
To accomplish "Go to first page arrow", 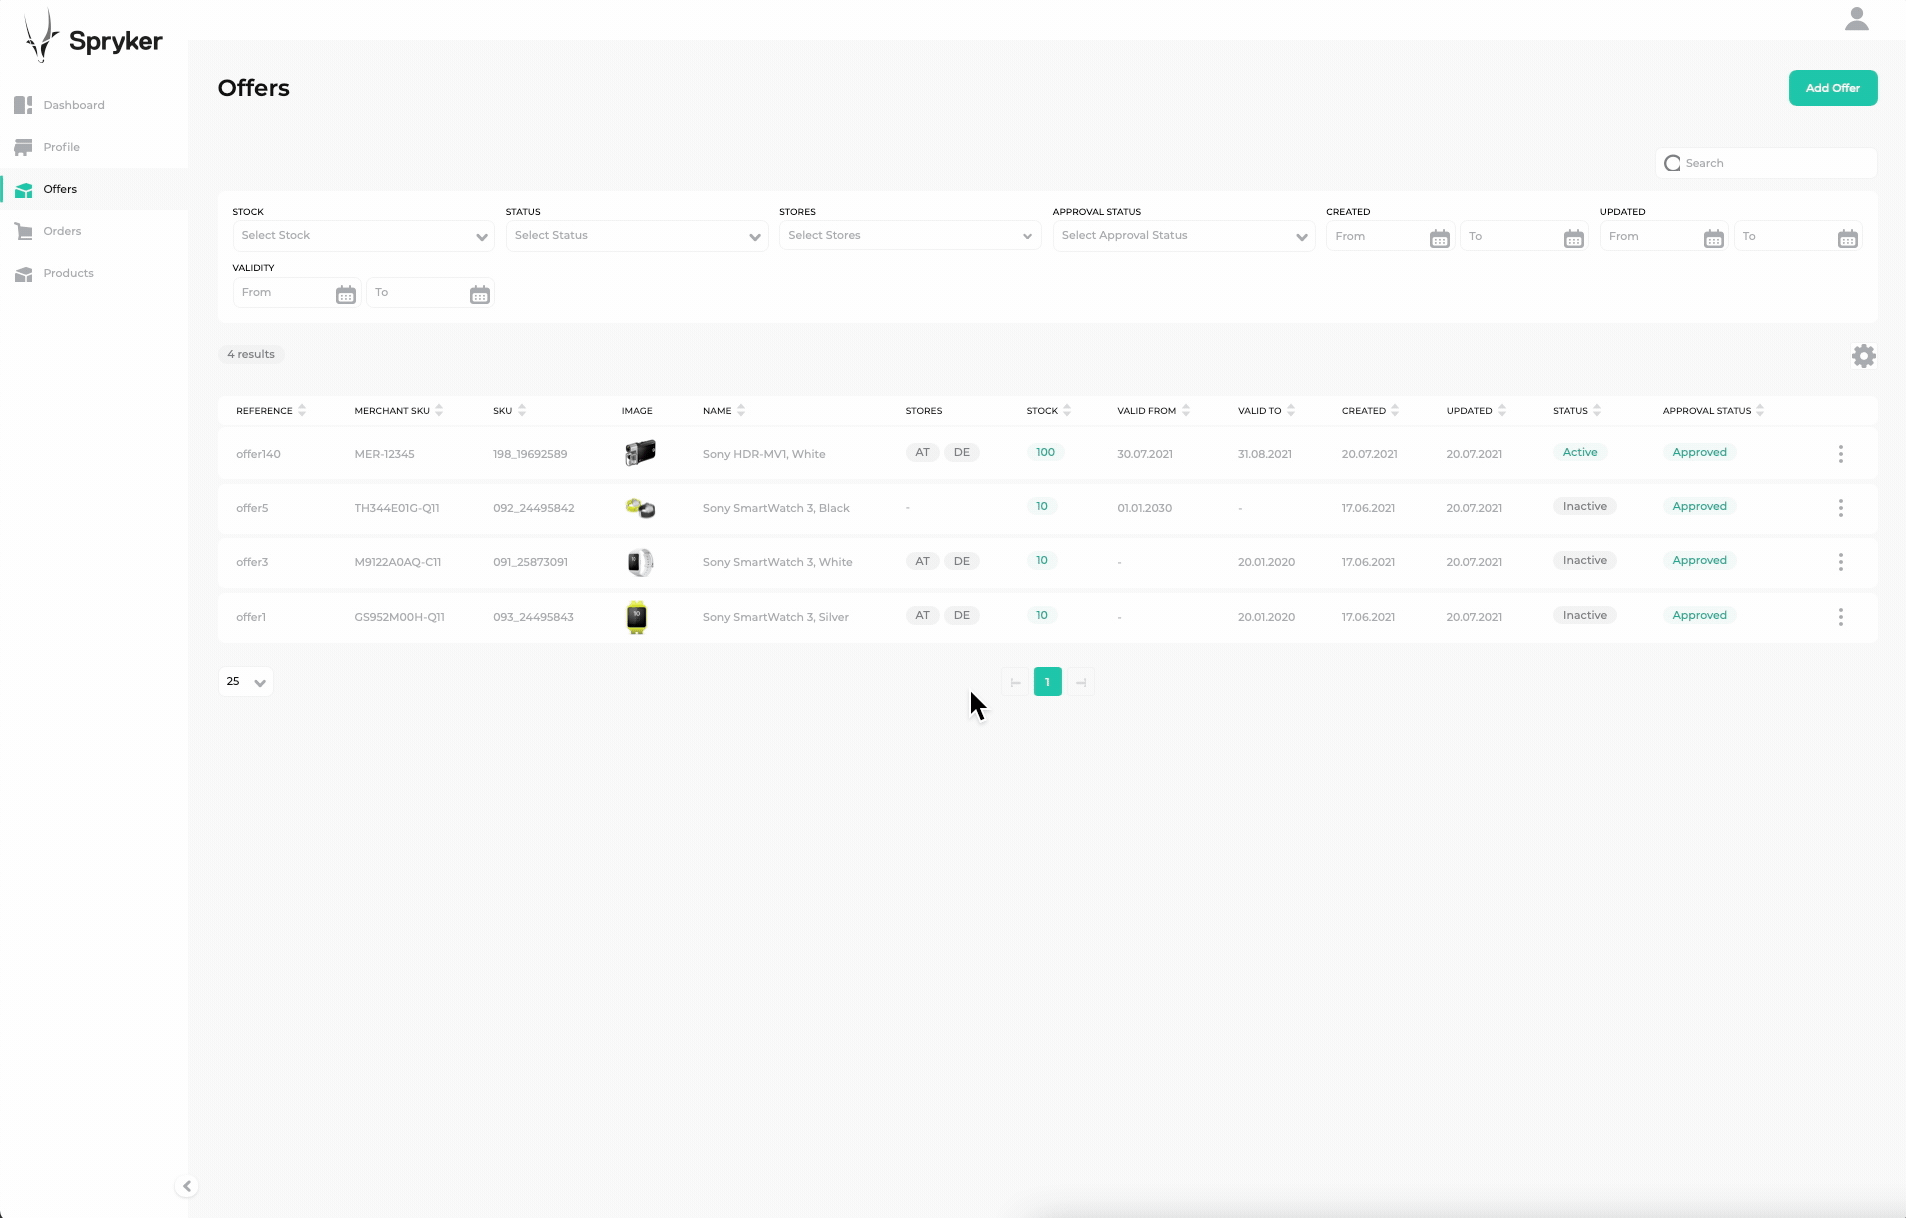I will (1015, 682).
